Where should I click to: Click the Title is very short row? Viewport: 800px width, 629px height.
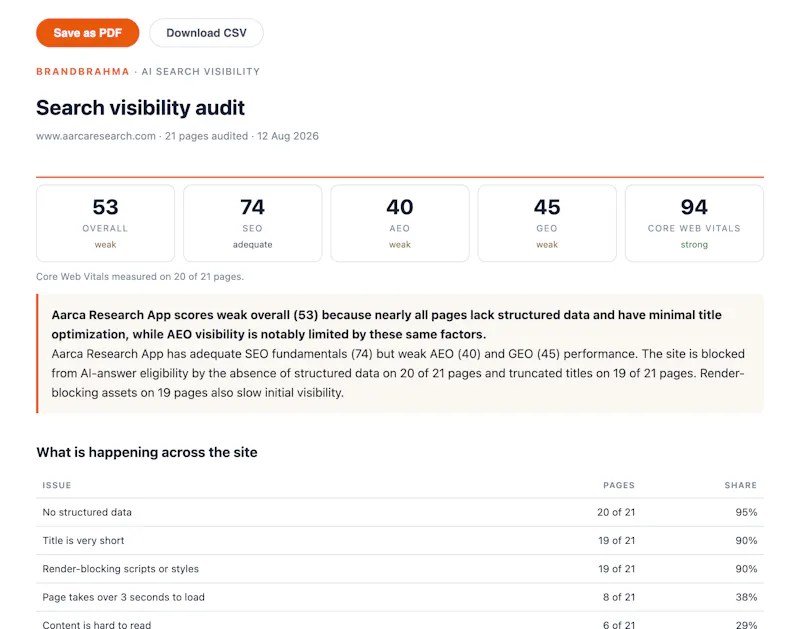400,541
